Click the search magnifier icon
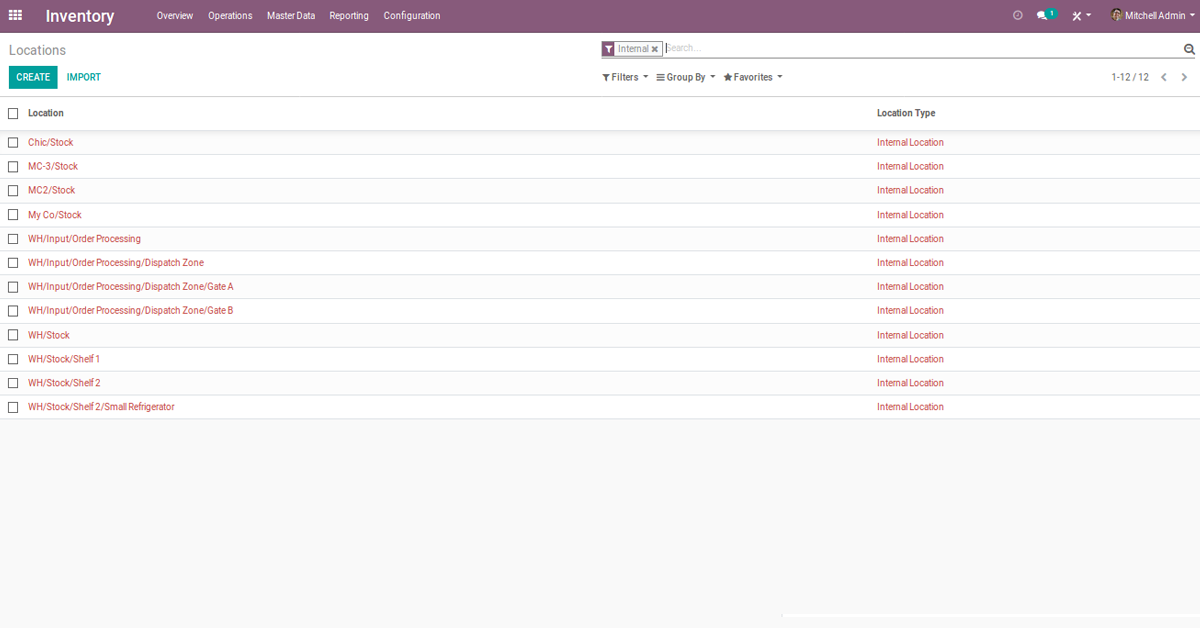Viewport: 1200px width, 628px height. (x=1189, y=49)
